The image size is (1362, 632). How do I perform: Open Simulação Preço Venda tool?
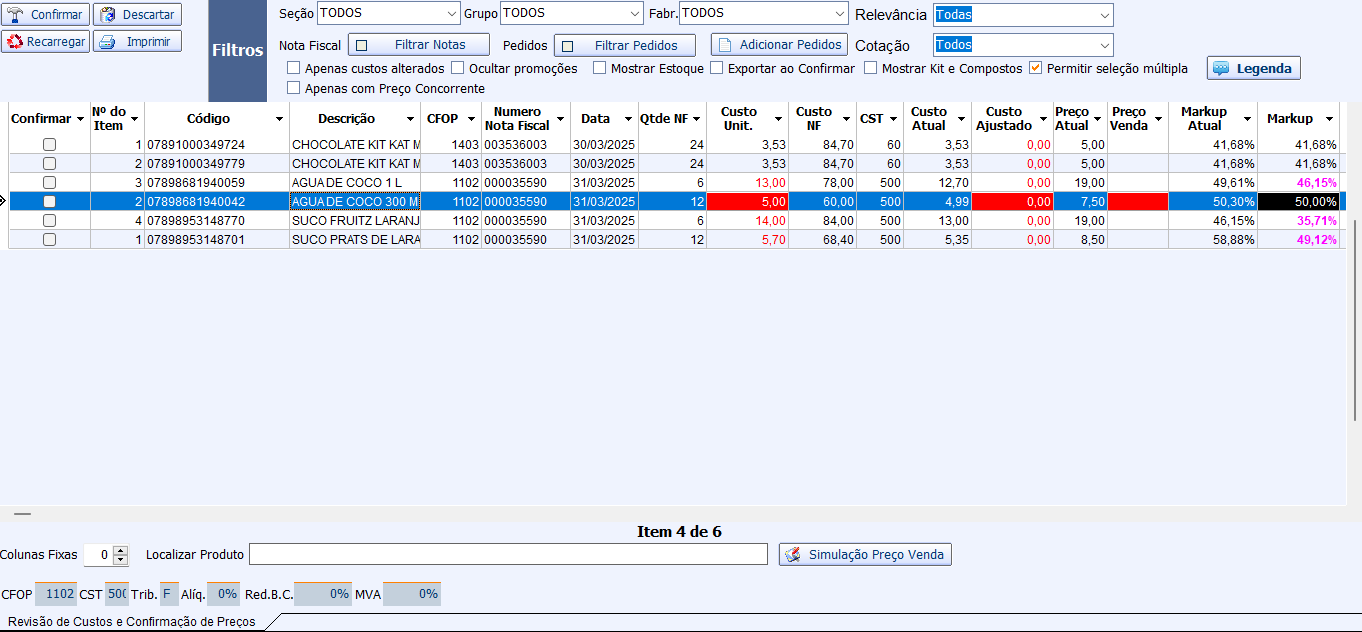(865, 554)
